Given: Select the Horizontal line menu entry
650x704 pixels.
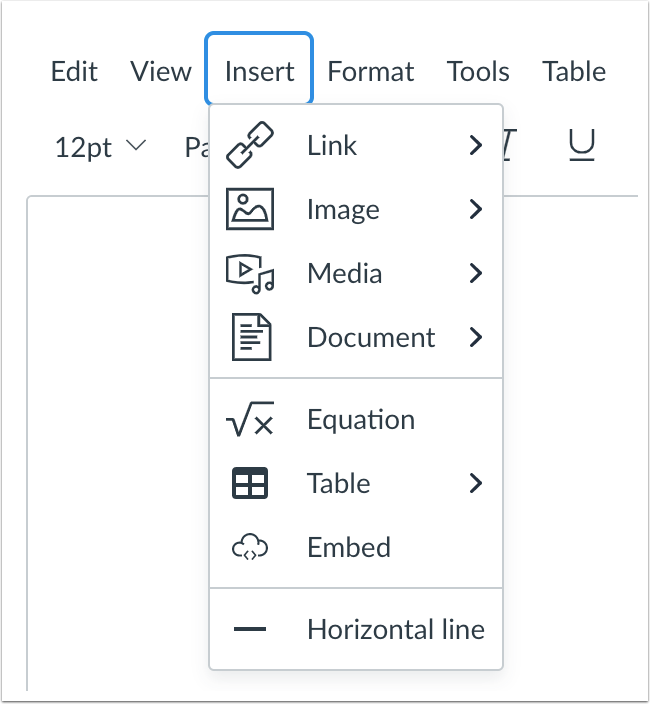Looking at the screenshot, I should pos(395,630).
